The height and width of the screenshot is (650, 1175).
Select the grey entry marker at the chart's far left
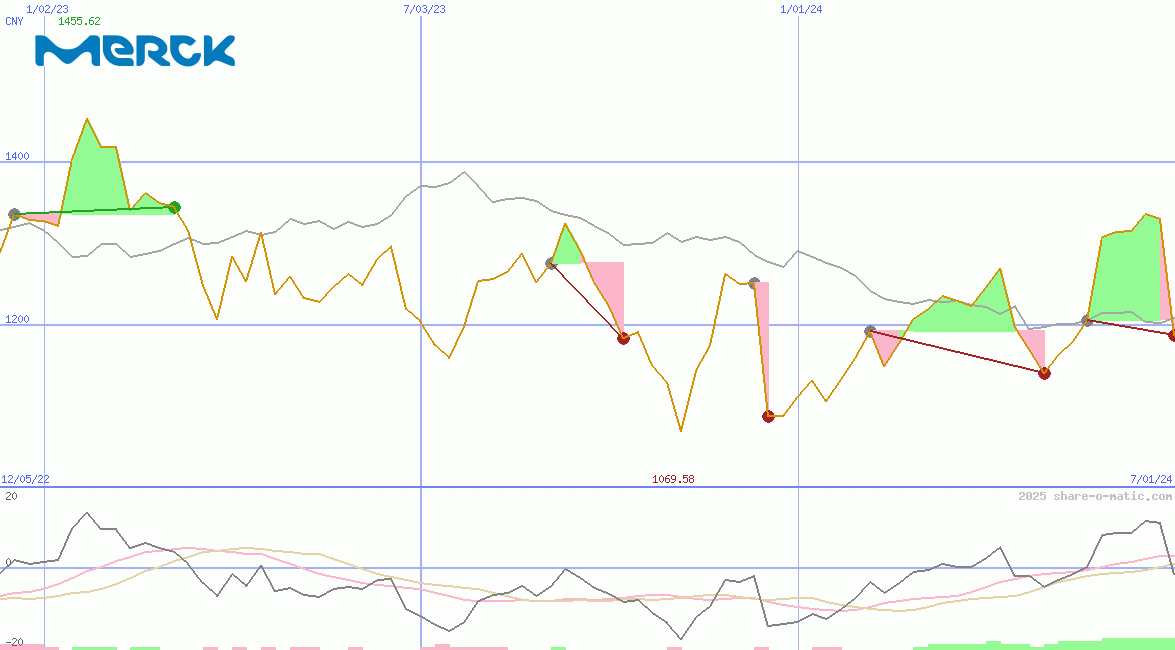pos(14,214)
